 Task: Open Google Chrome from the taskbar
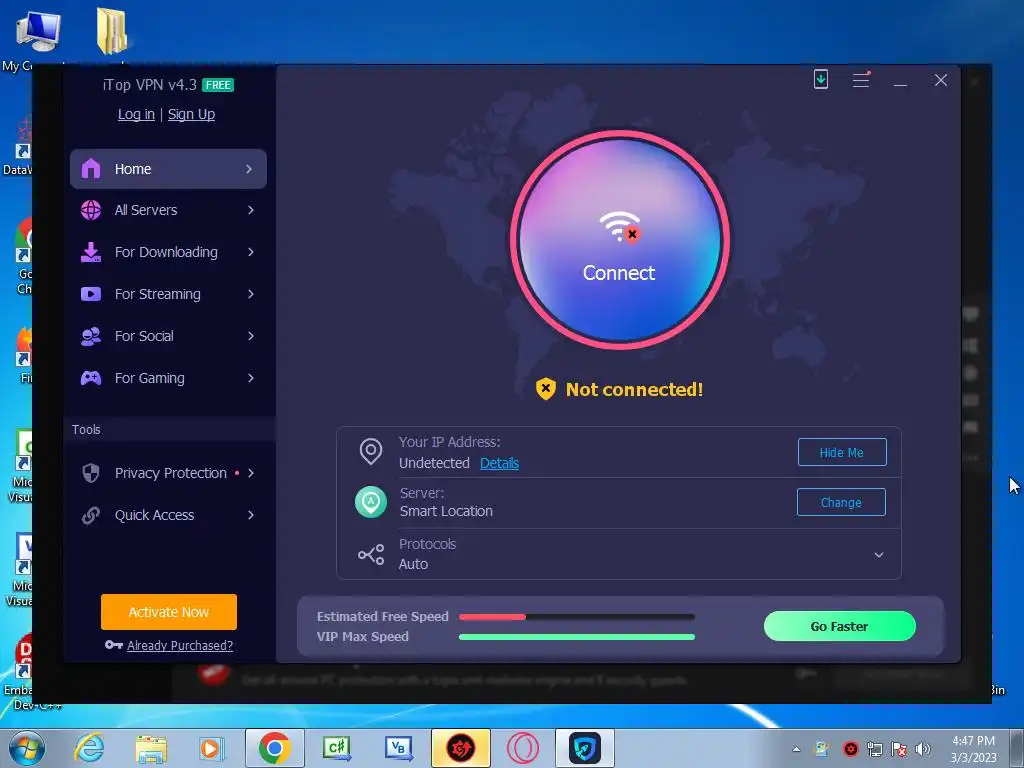[x=274, y=748]
